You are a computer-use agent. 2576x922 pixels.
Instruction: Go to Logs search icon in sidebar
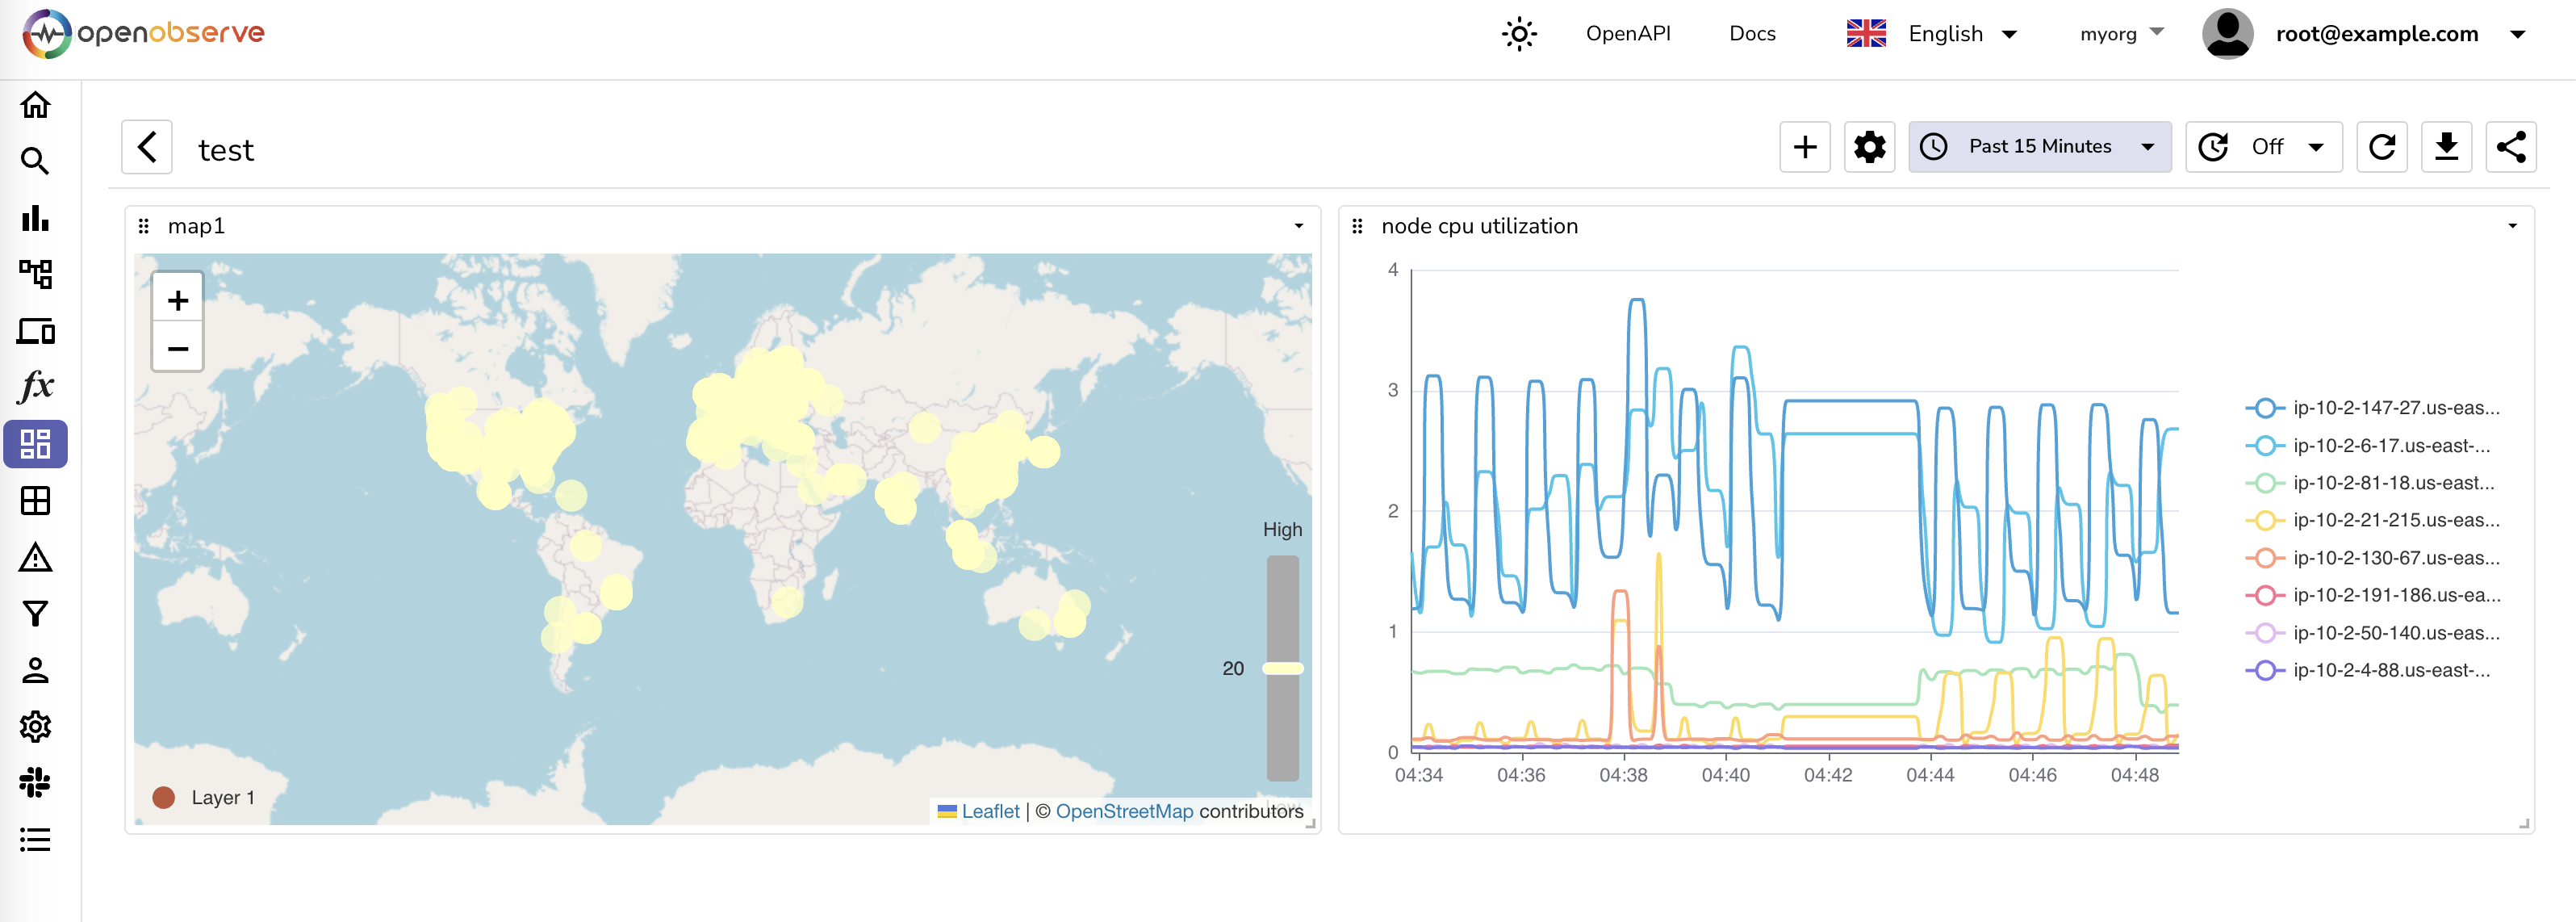coord(36,161)
